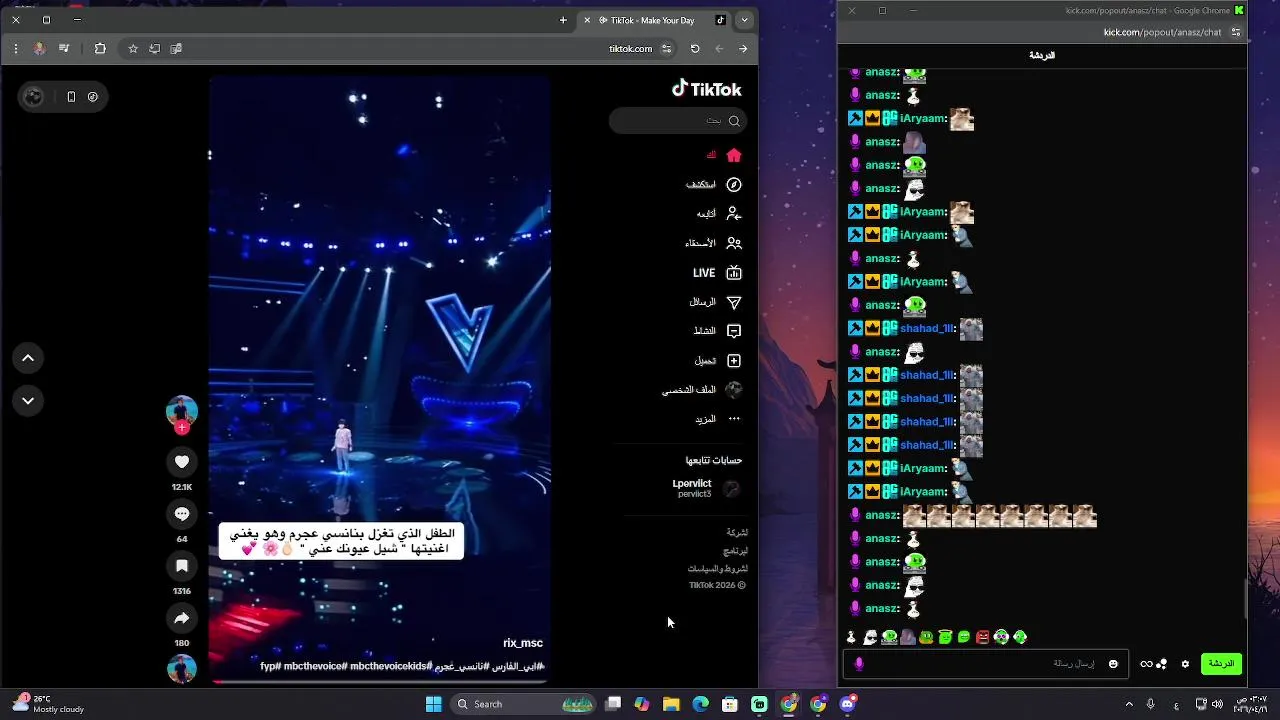
Task: Share the TikTok video with arrow icon
Action: click(x=182, y=618)
